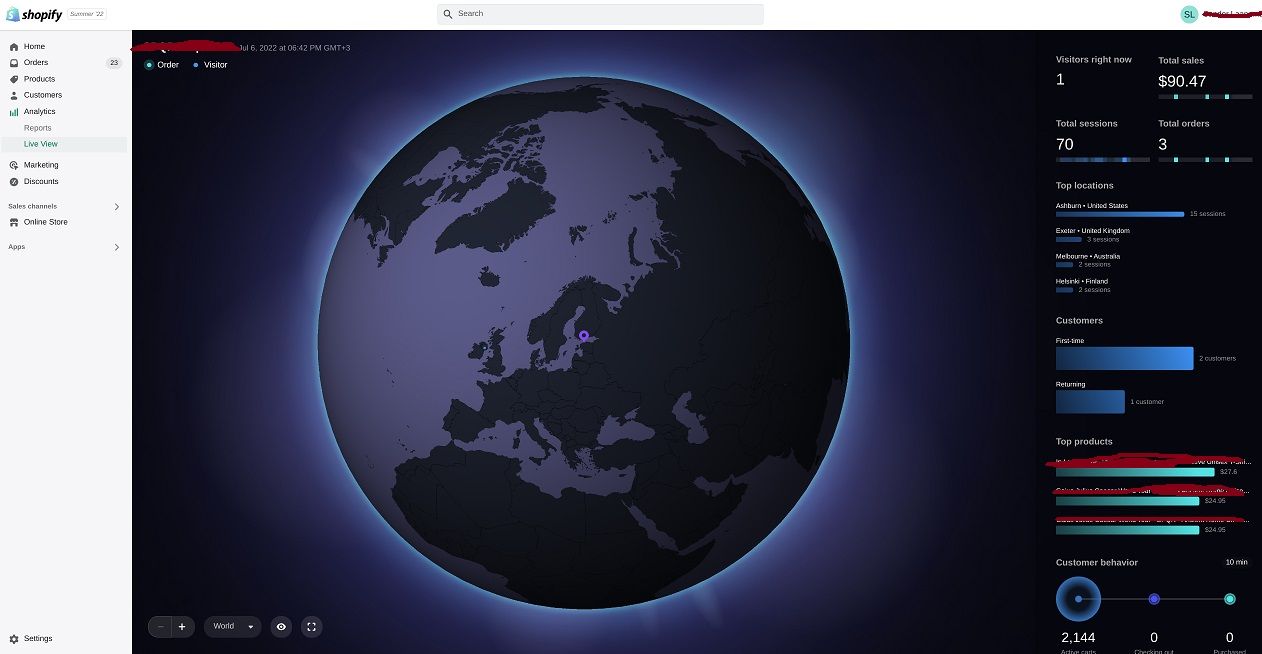1262x654 pixels.
Task: Click the Products tag icon in the sidebar
Action: click(x=14, y=79)
